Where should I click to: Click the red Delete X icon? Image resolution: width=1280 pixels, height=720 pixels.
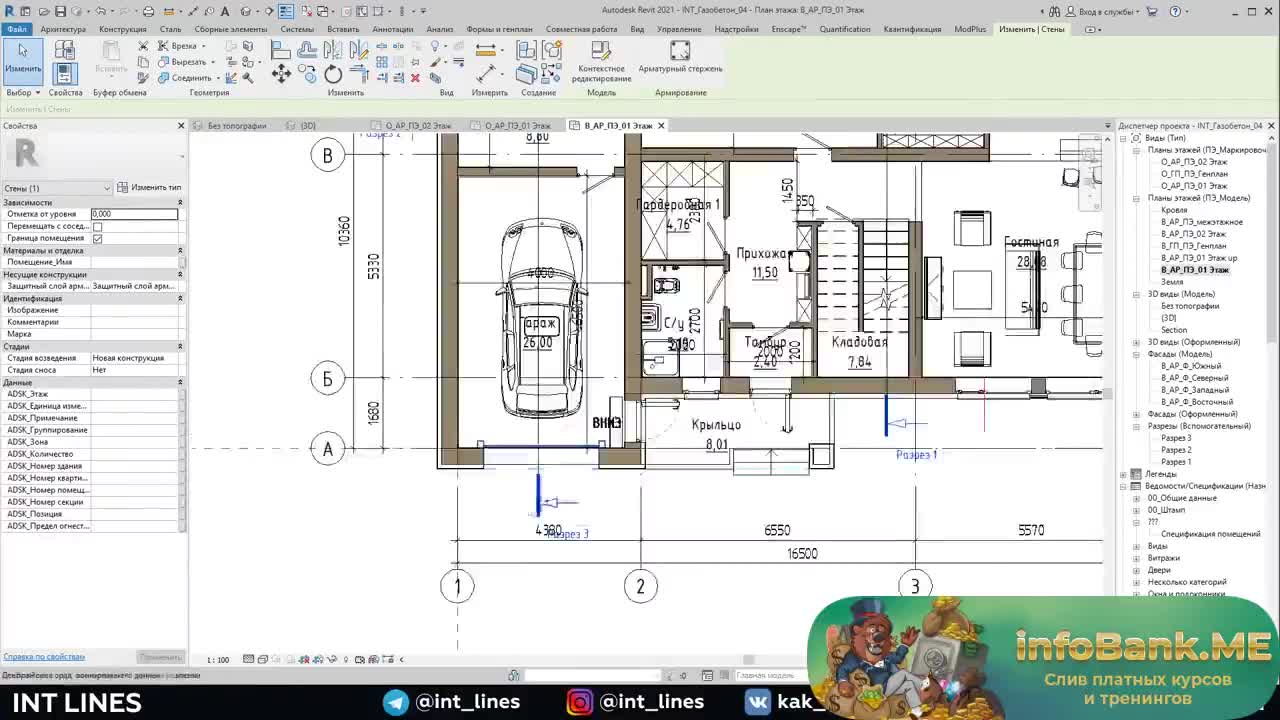click(x=415, y=77)
